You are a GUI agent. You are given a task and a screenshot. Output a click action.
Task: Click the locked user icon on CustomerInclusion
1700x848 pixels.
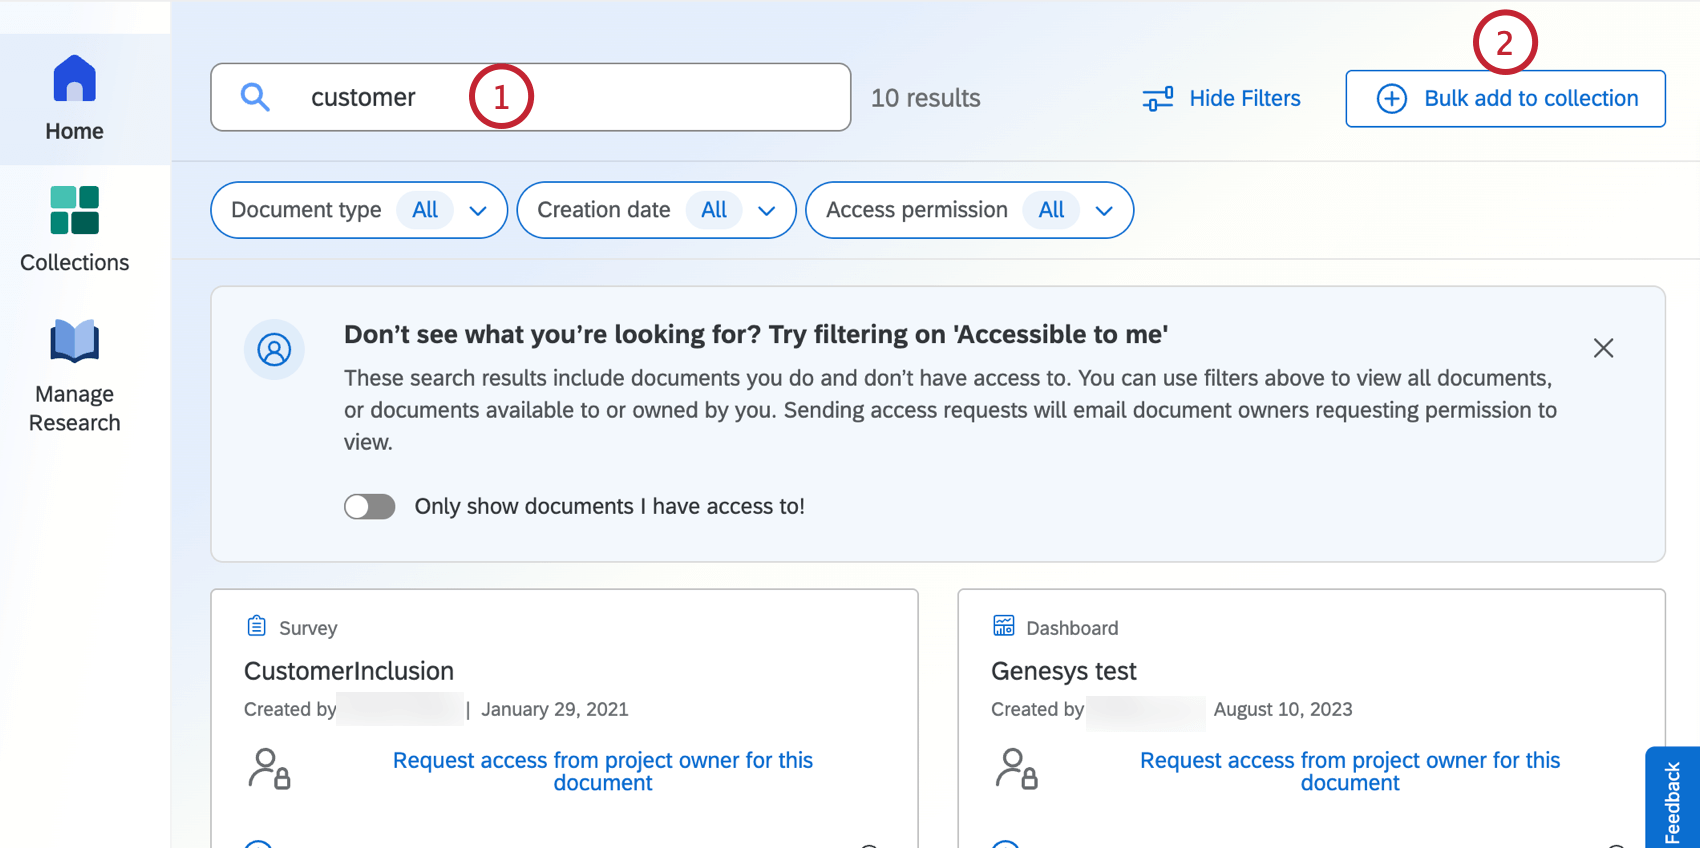[269, 769]
